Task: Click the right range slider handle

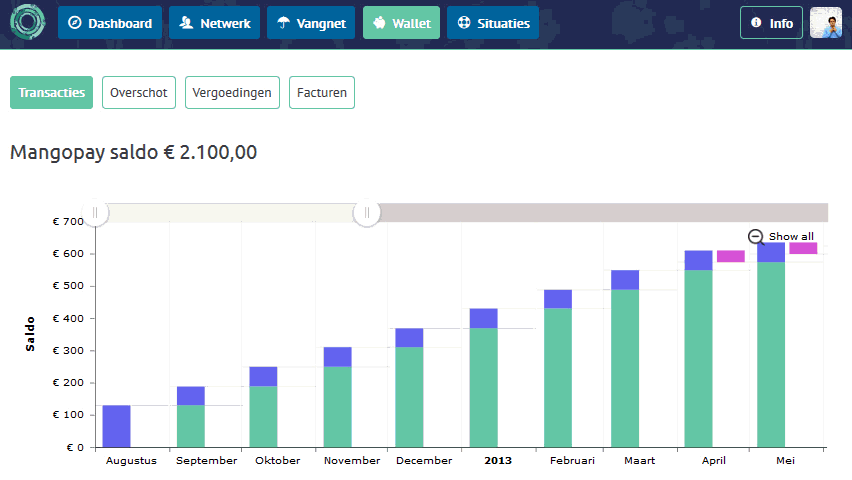Action: click(367, 212)
